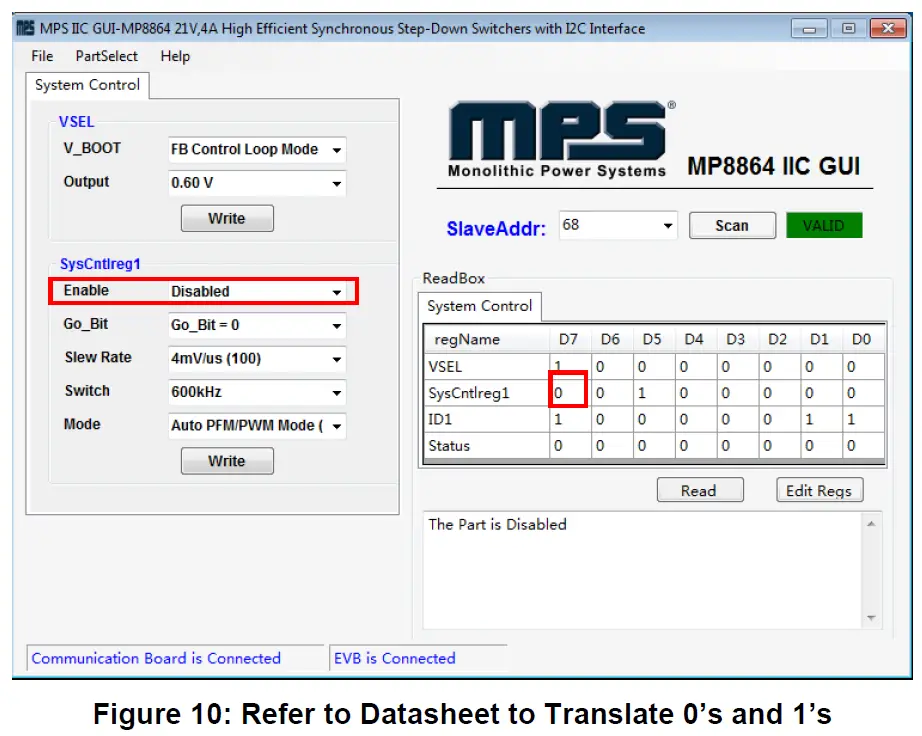Screen dimensions: 922x736
Task: Click the Status row name cell
Action: [x=487, y=446]
